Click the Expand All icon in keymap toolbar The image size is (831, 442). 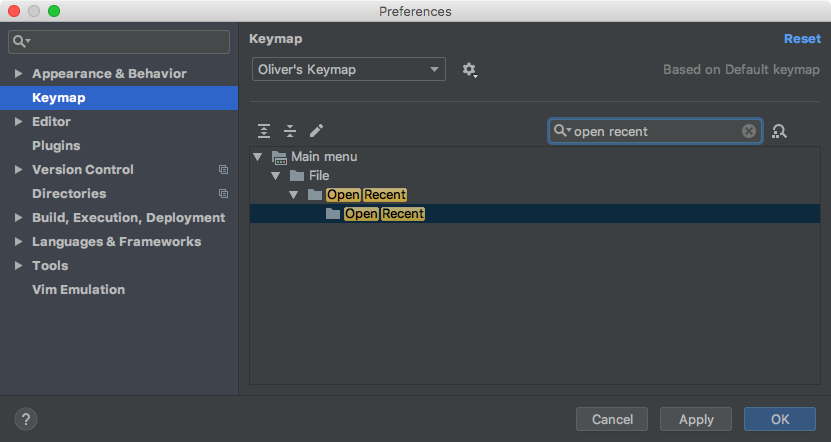pyautogui.click(x=264, y=131)
